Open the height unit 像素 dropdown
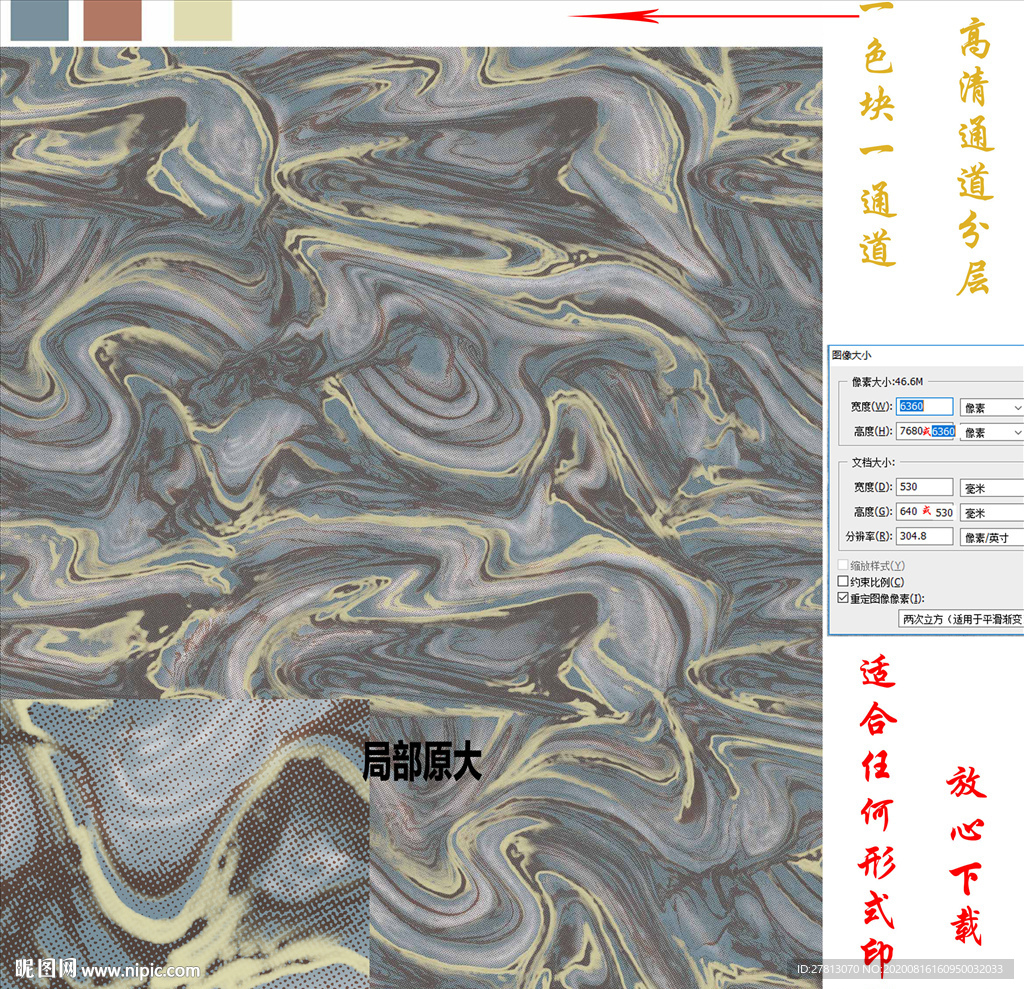The width and height of the screenshot is (1024, 989). [991, 432]
